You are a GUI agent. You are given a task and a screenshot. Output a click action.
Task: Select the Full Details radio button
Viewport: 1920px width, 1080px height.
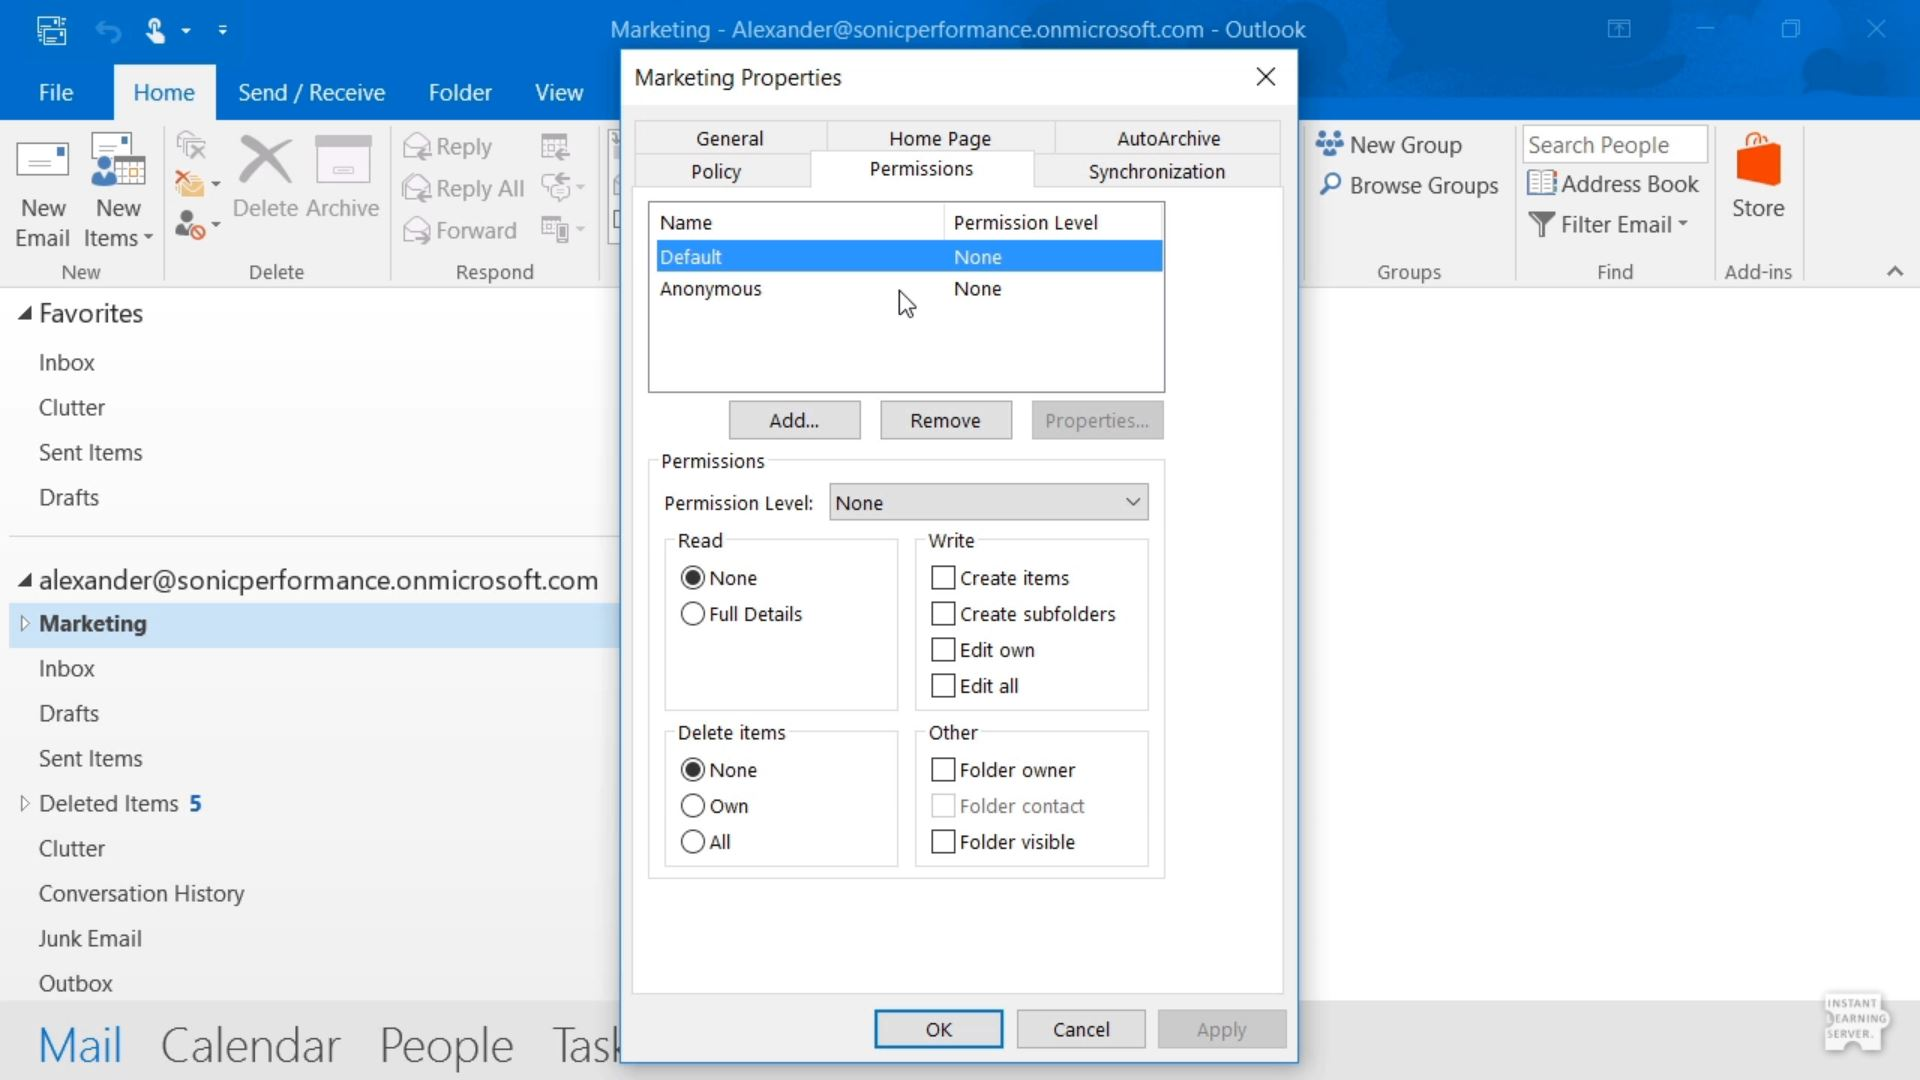pos(692,613)
